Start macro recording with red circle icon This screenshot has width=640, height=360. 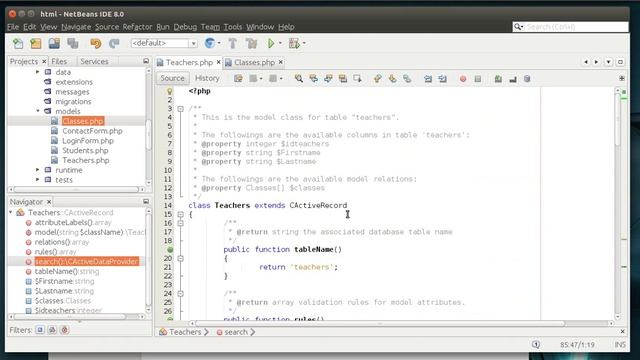point(463,79)
